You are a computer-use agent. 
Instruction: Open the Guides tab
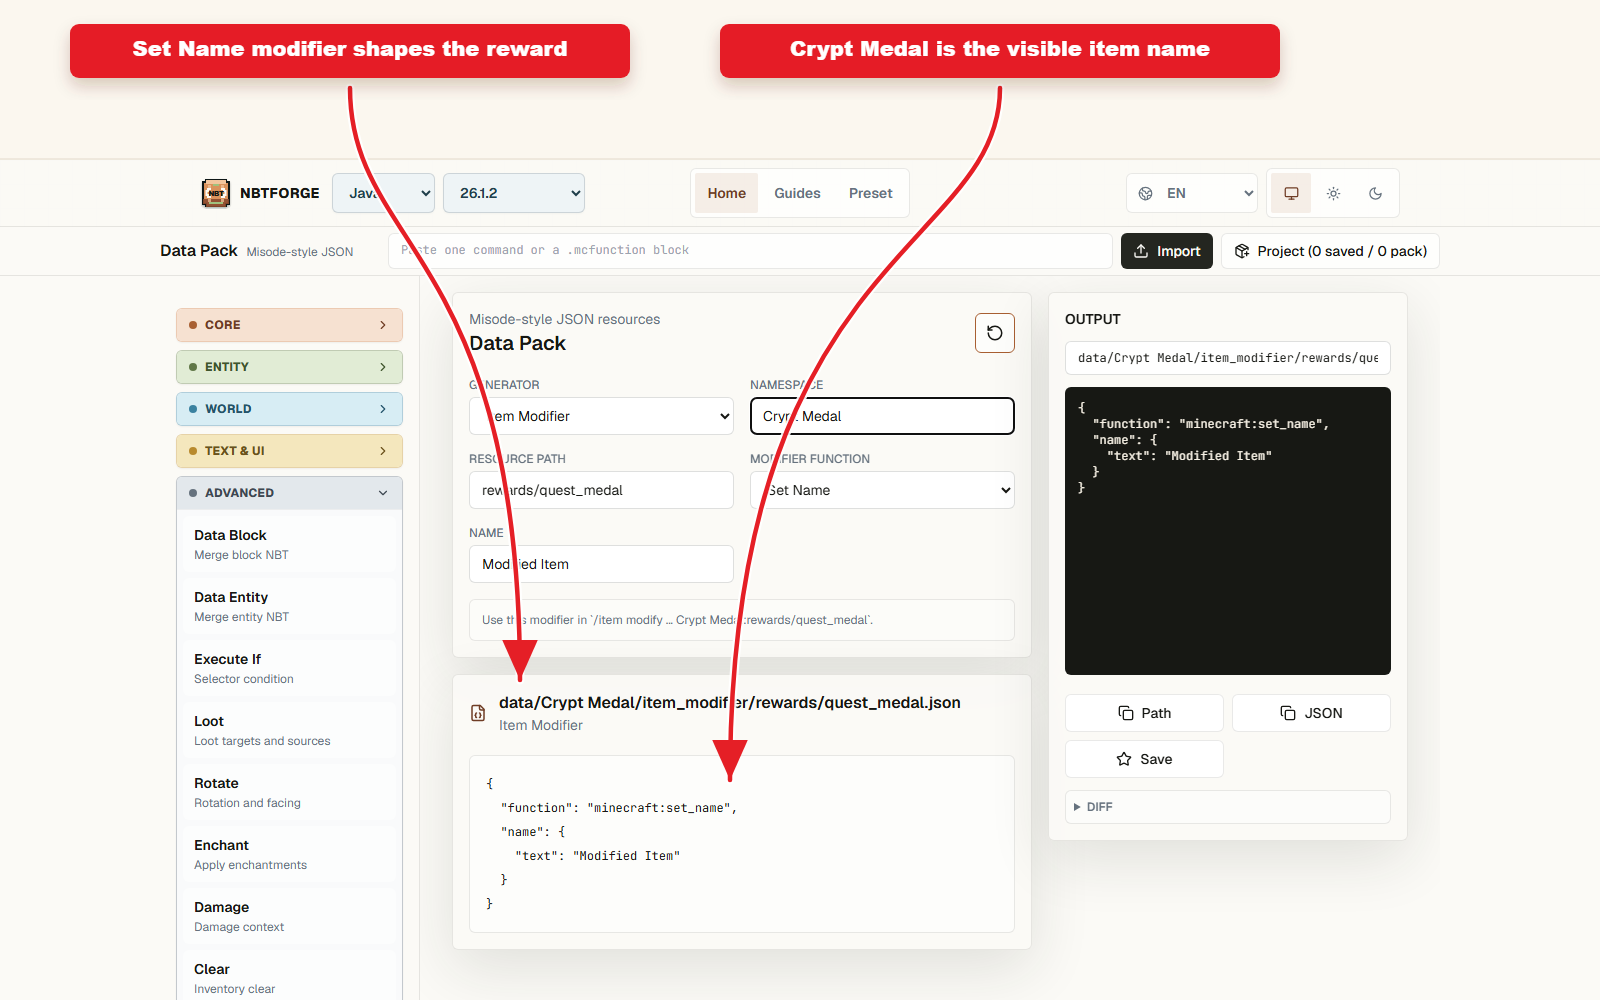click(x=797, y=193)
